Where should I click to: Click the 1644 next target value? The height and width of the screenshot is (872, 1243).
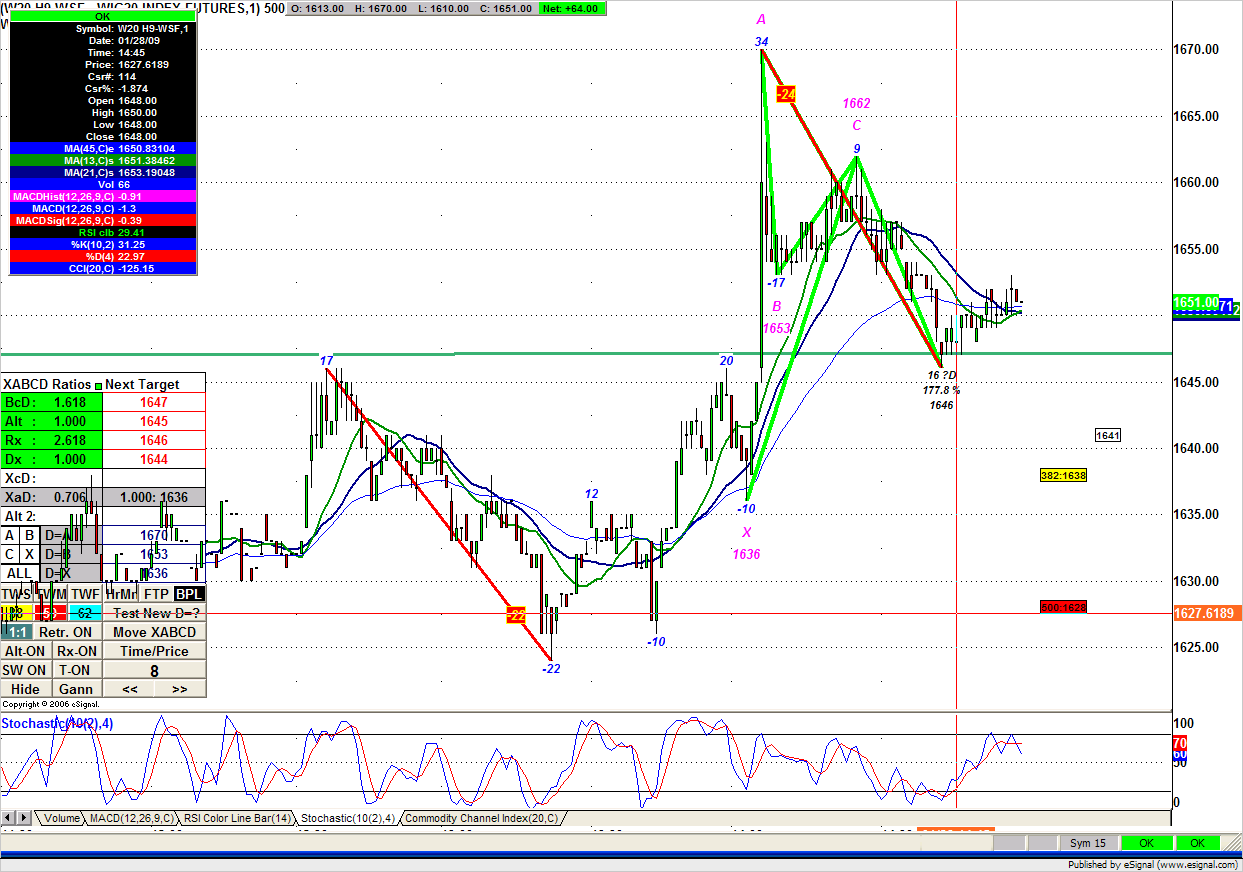coord(154,459)
